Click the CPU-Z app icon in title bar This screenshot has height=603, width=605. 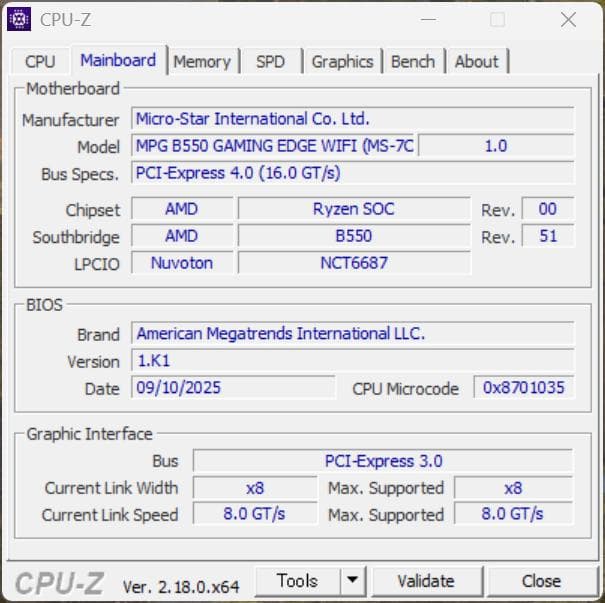click(x=19, y=19)
